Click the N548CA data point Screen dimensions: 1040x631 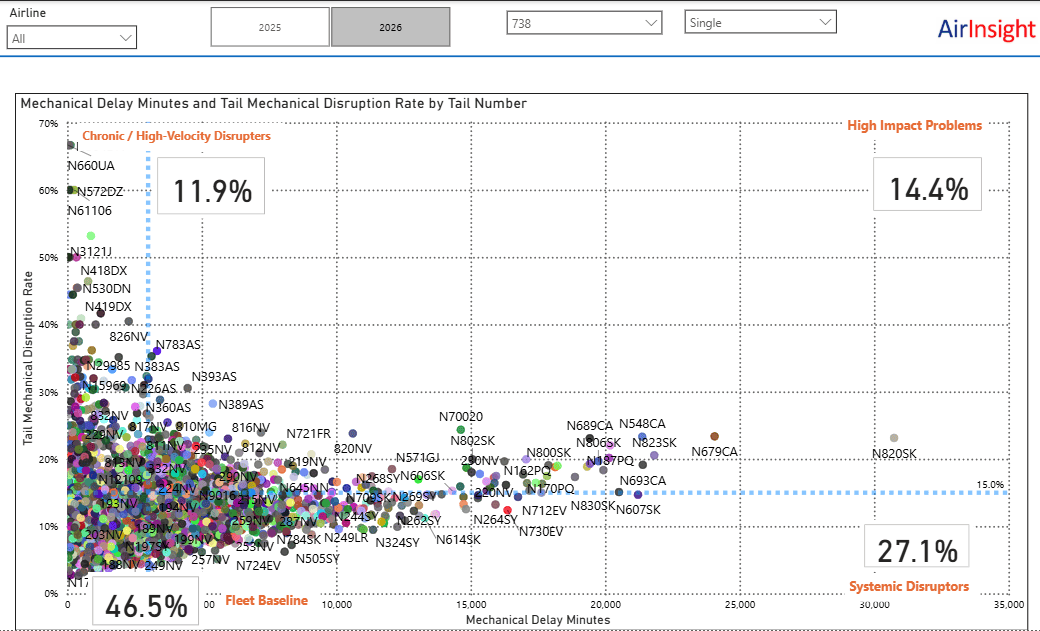click(x=642, y=437)
